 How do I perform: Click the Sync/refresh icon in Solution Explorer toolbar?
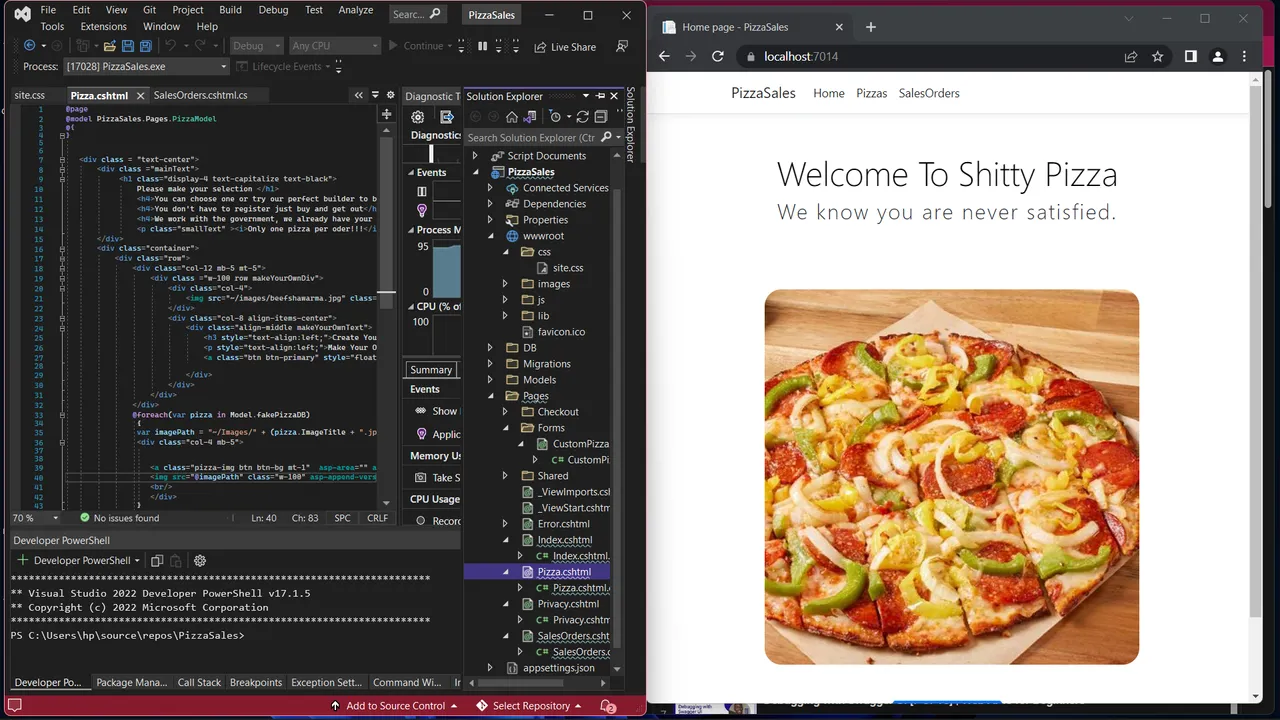[x=582, y=117]
